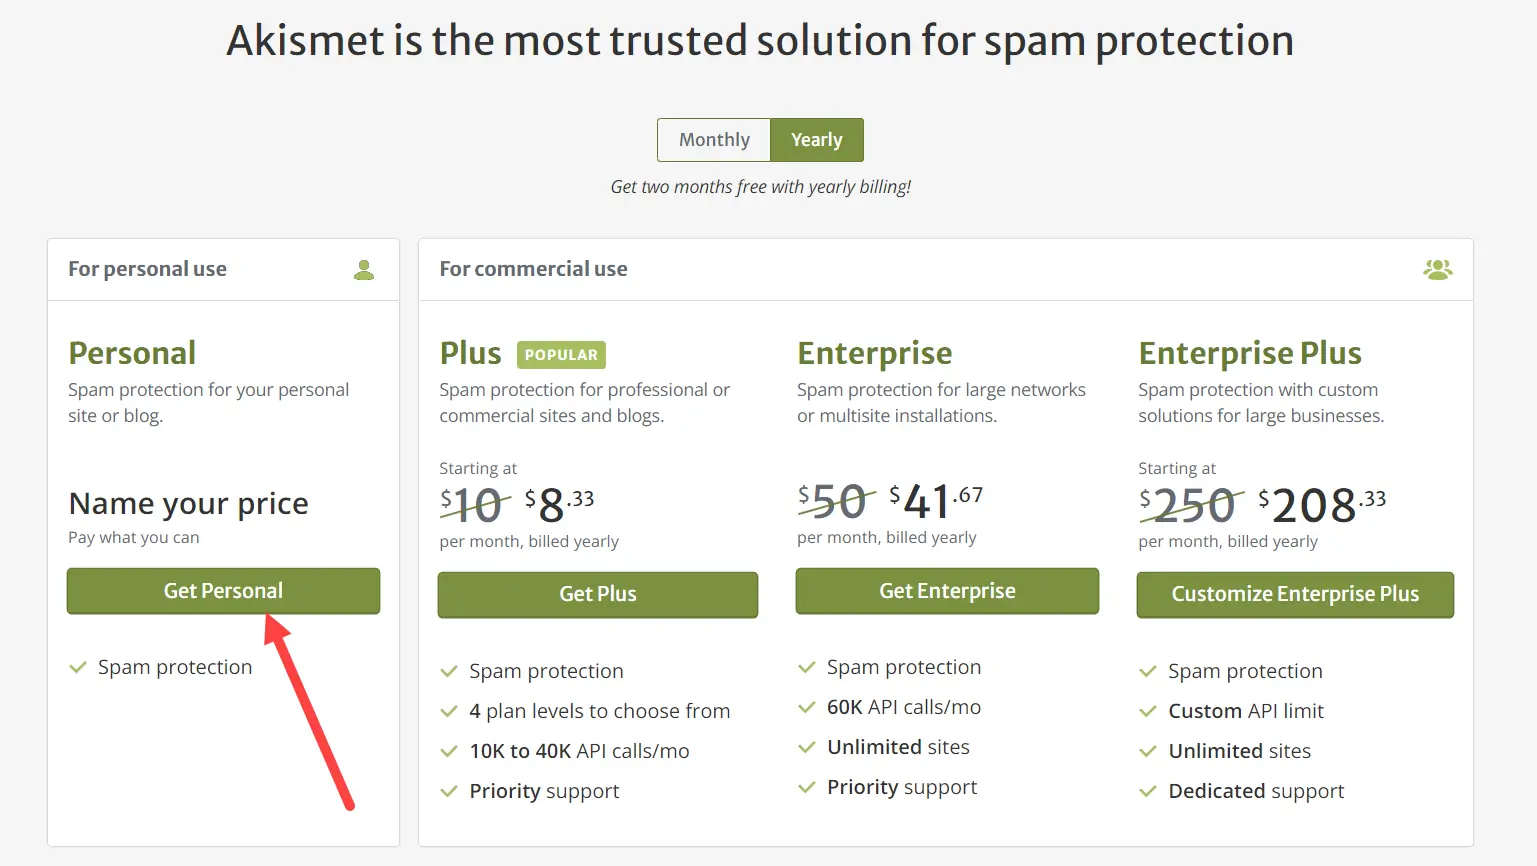The height and width of the screenshot is (866, 1537).
Task: Switch billing to Monthly
Action: point(714,140)
